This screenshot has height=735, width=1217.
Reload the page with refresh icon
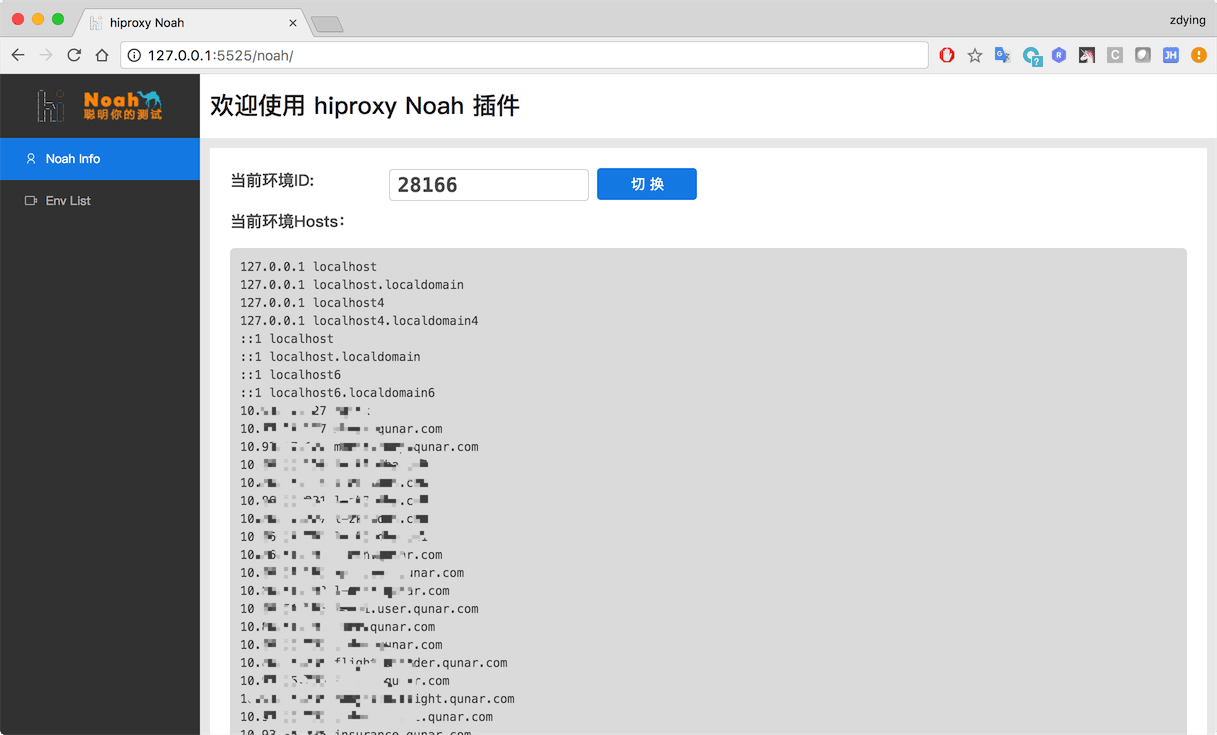pos(74,55)
